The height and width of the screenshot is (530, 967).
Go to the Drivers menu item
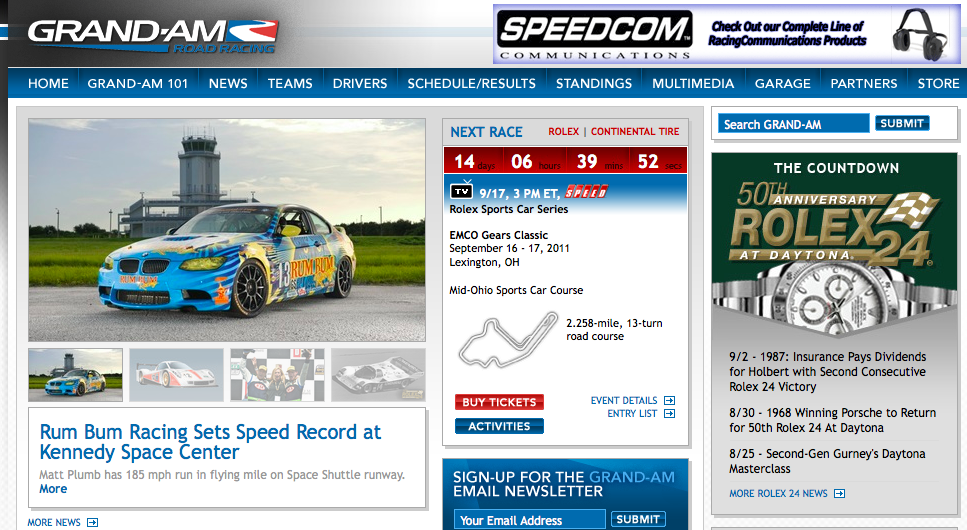tap(359, 83)
